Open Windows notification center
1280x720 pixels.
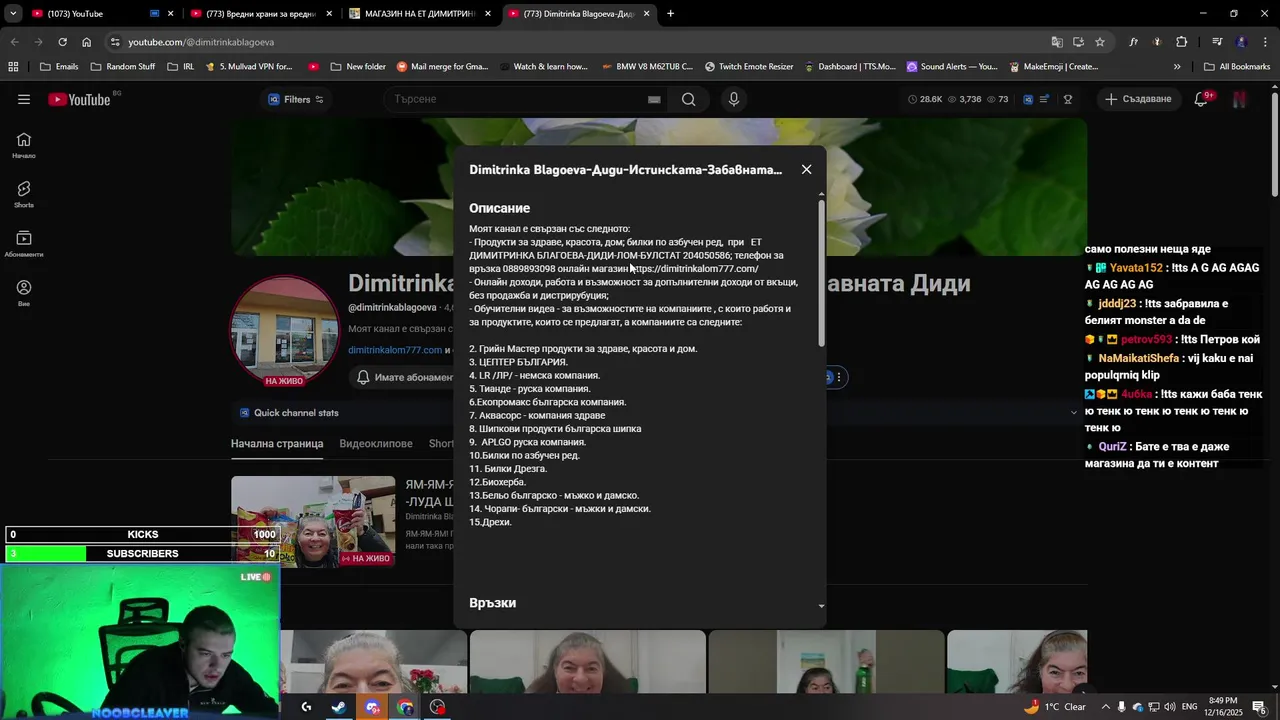tap(1259, 707)
